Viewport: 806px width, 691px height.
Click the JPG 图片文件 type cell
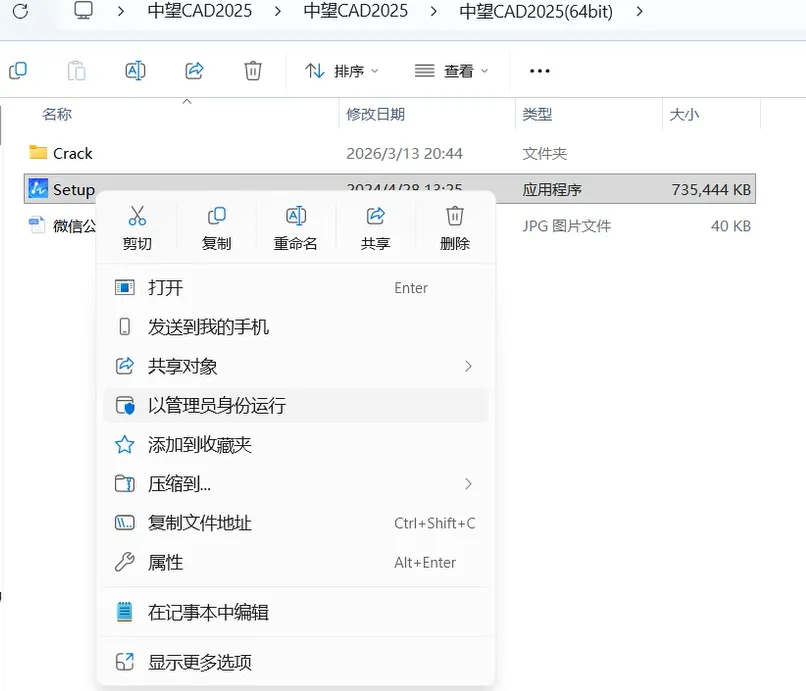click(566, 226)
